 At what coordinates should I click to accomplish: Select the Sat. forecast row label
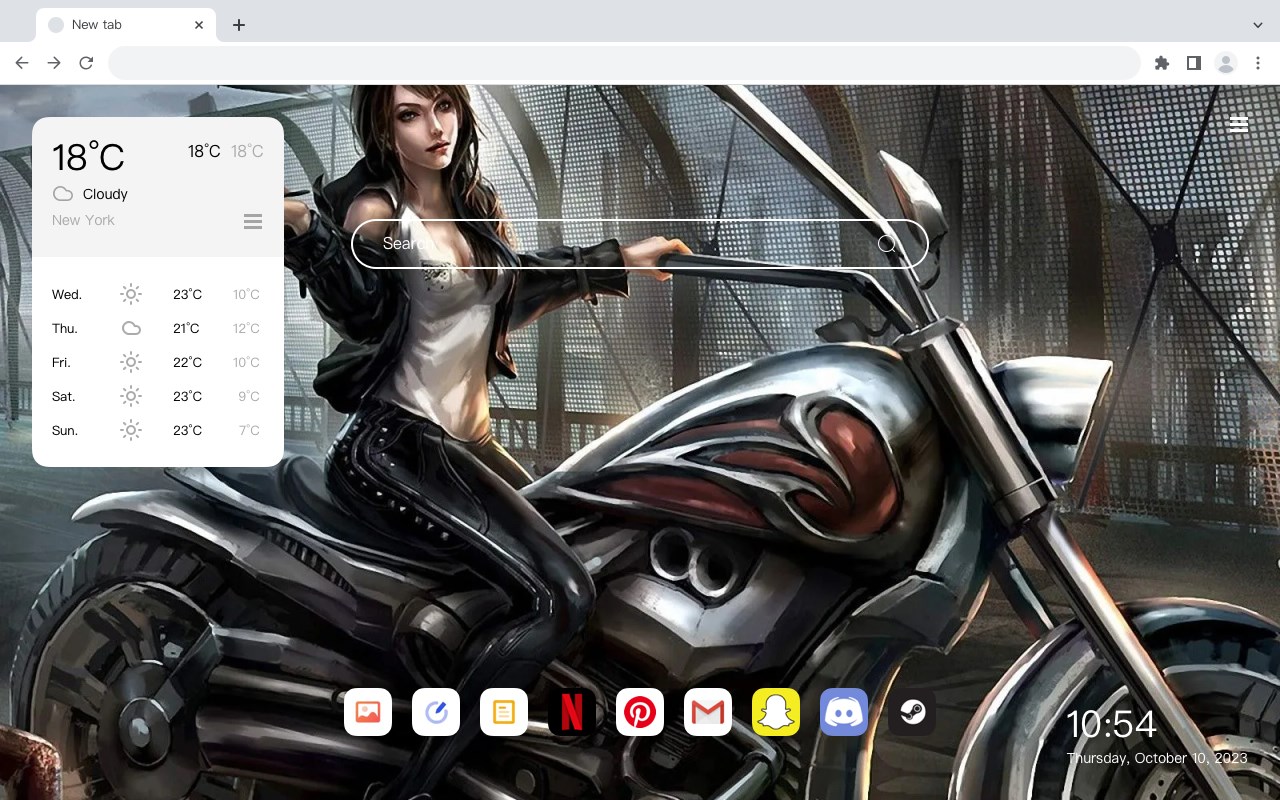[64, 396]
